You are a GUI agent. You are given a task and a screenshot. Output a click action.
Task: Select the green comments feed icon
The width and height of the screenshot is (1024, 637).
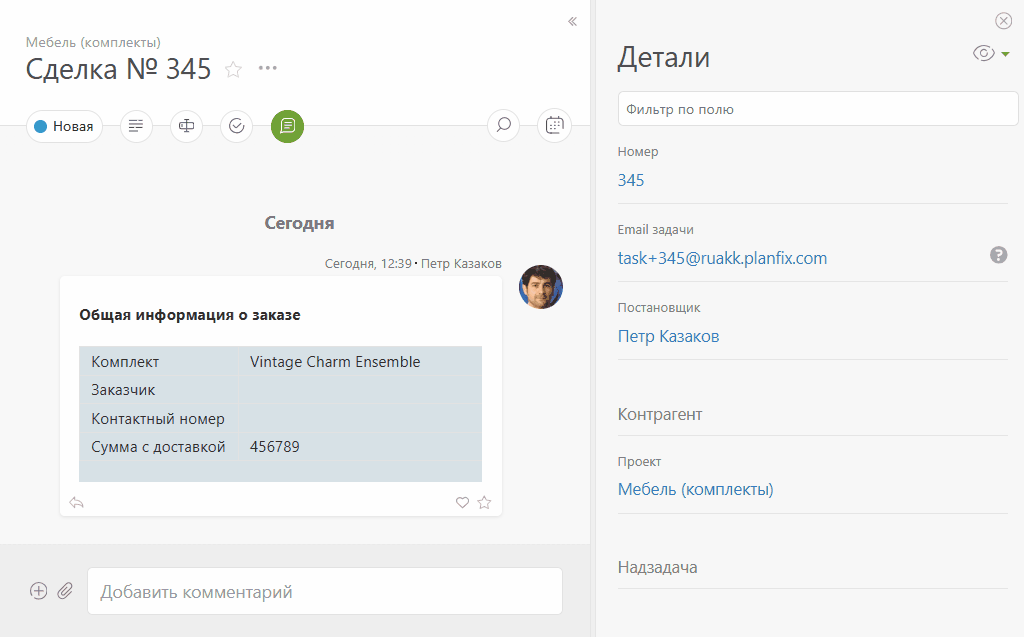(x=287, y=126)
